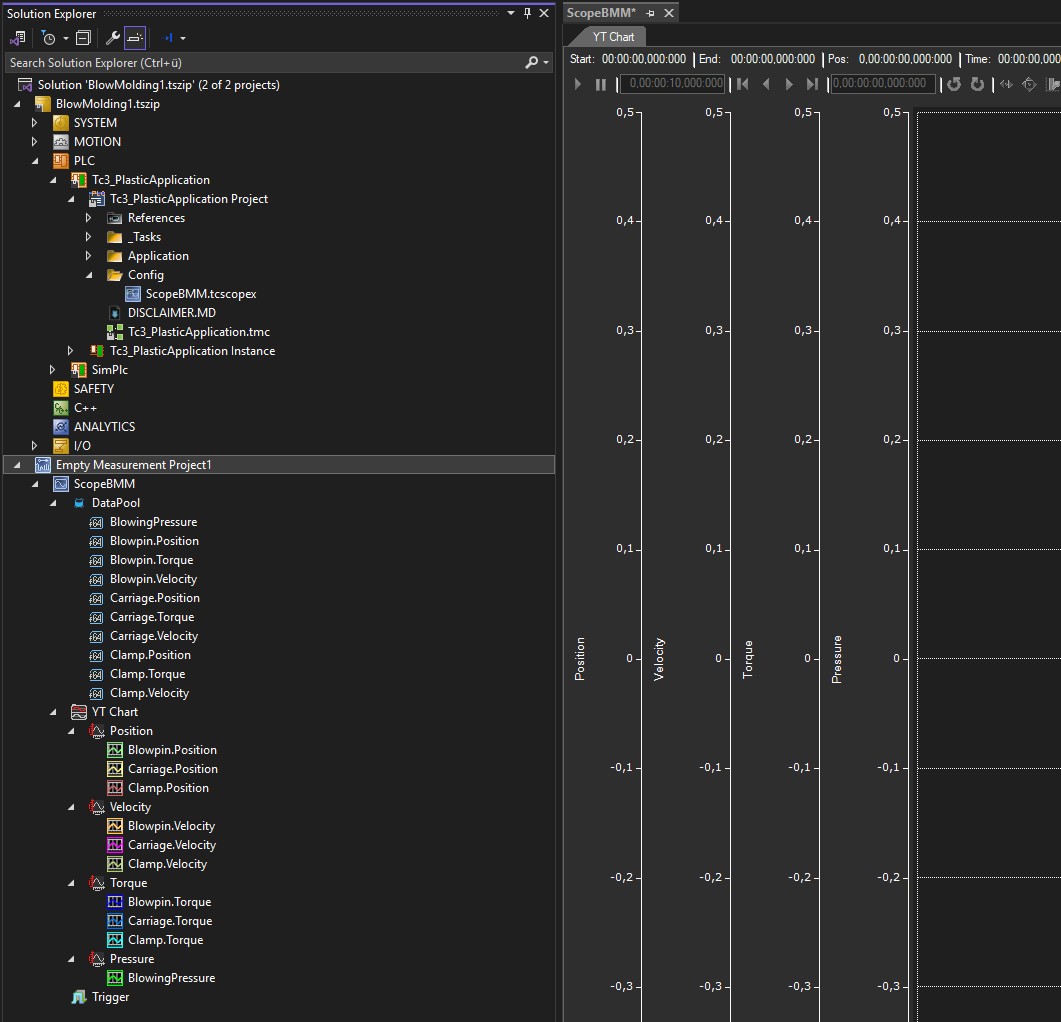
Task: Select the ANALYTICS node icon
Action: [61, 426]
